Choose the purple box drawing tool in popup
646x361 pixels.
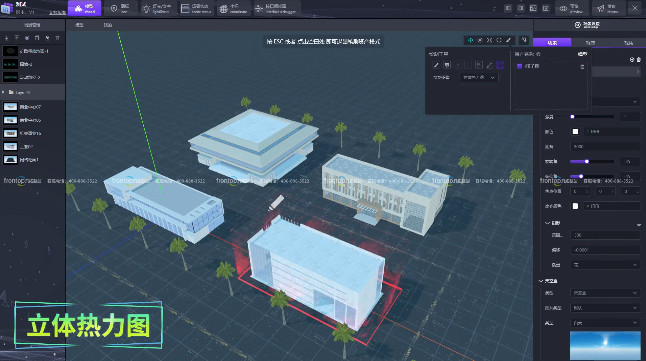(x=500, y=65)
